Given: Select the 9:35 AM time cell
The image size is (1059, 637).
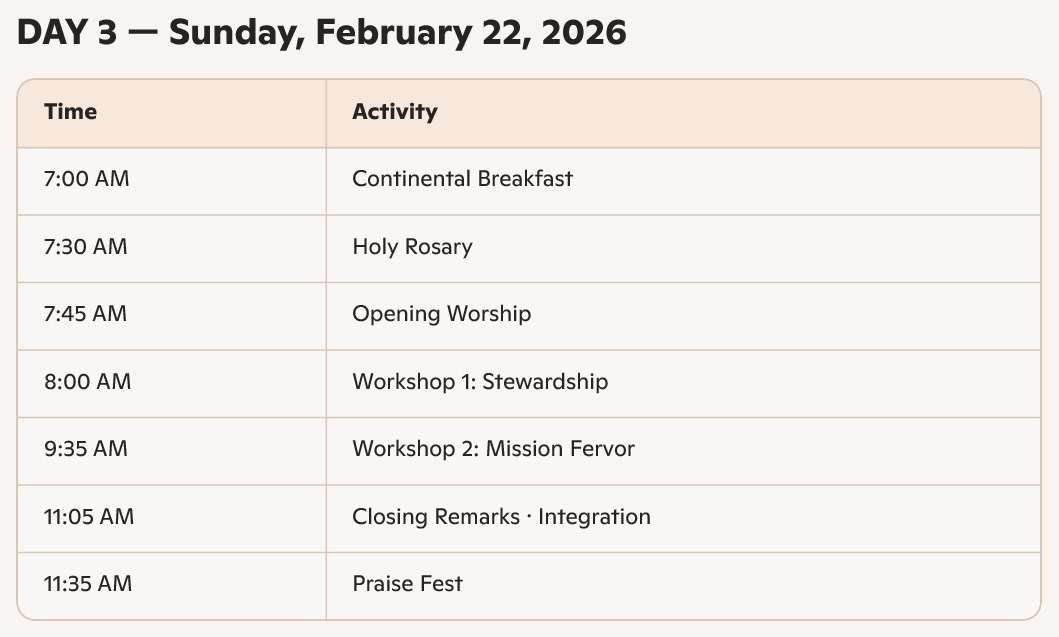Looking at the screenshot, I should point(86,449).
